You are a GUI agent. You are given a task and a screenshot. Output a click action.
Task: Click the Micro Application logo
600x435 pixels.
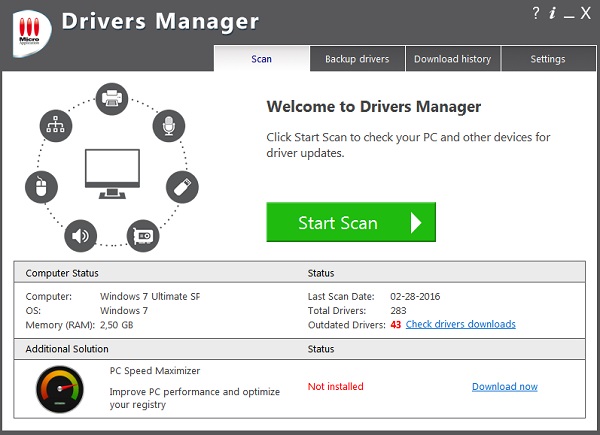click(31, 34)
